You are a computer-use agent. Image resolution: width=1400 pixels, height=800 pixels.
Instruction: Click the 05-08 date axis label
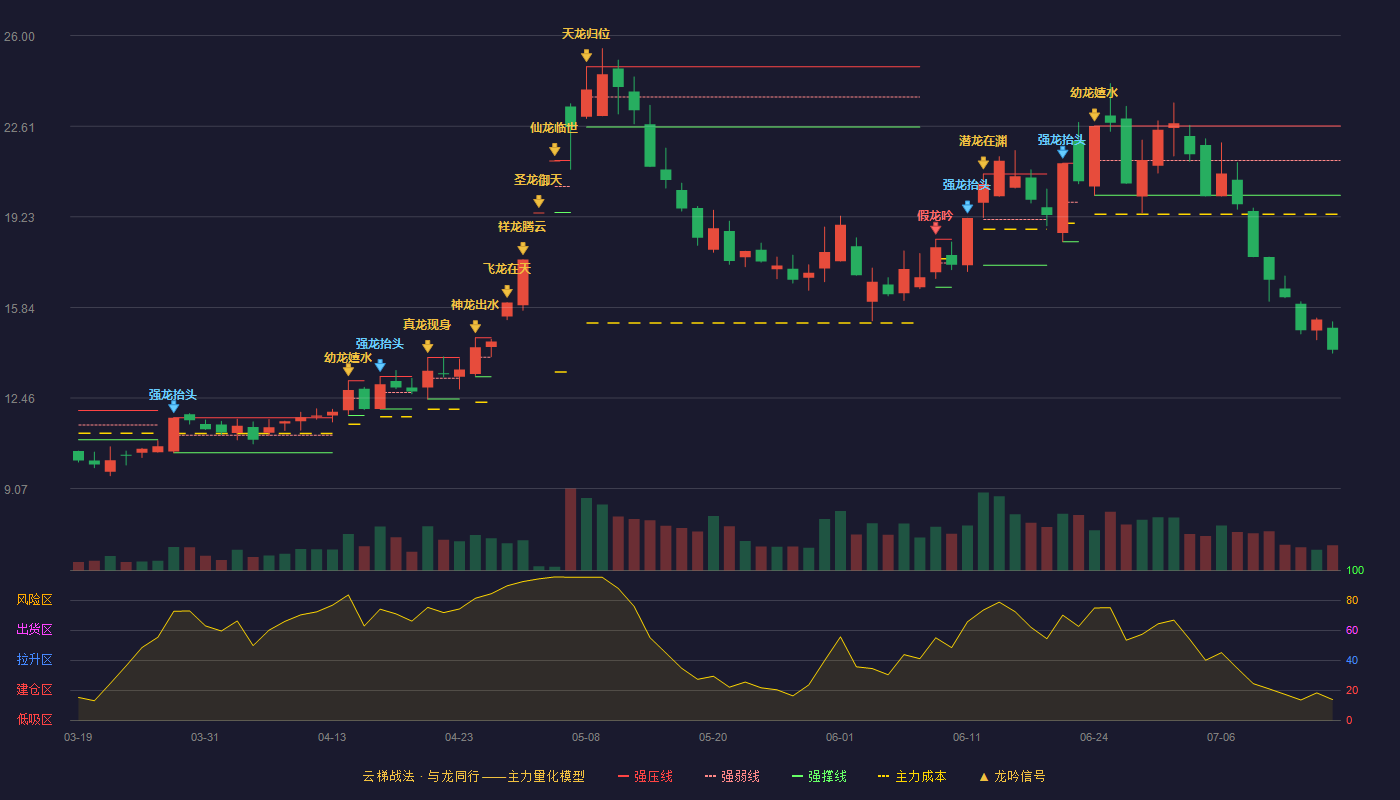coord(586,737)
